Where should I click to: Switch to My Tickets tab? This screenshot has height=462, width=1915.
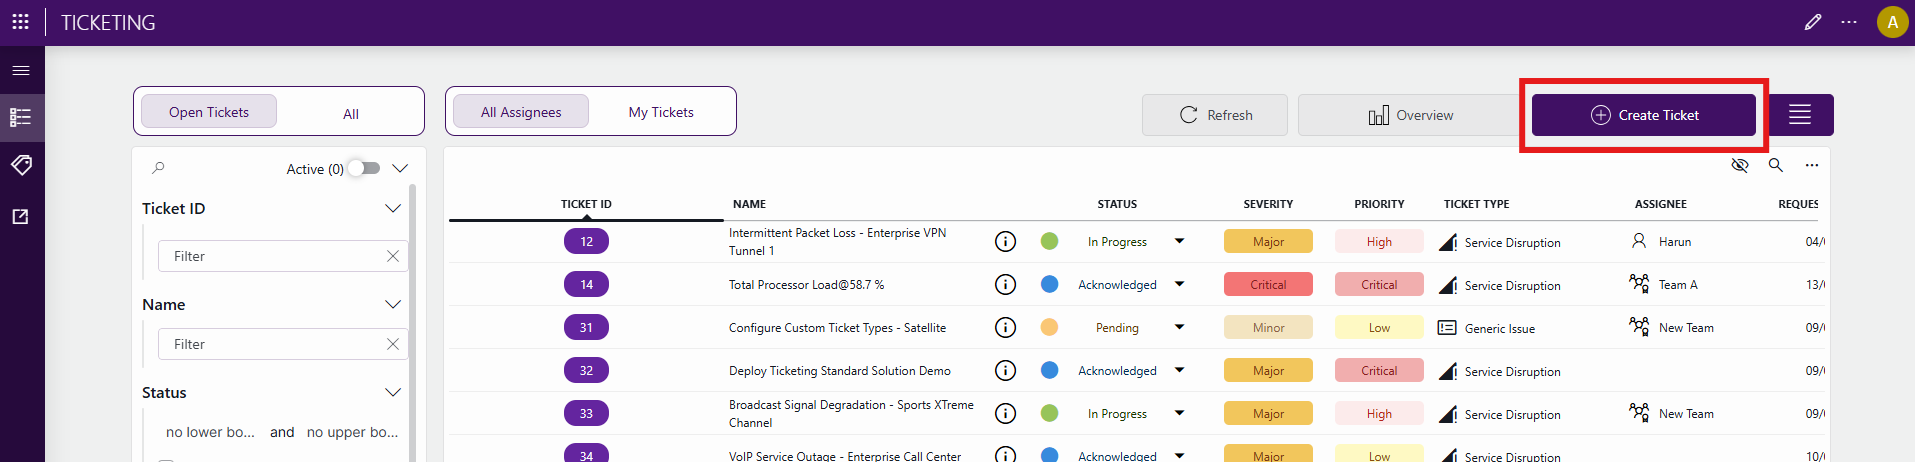pos(661,112)
